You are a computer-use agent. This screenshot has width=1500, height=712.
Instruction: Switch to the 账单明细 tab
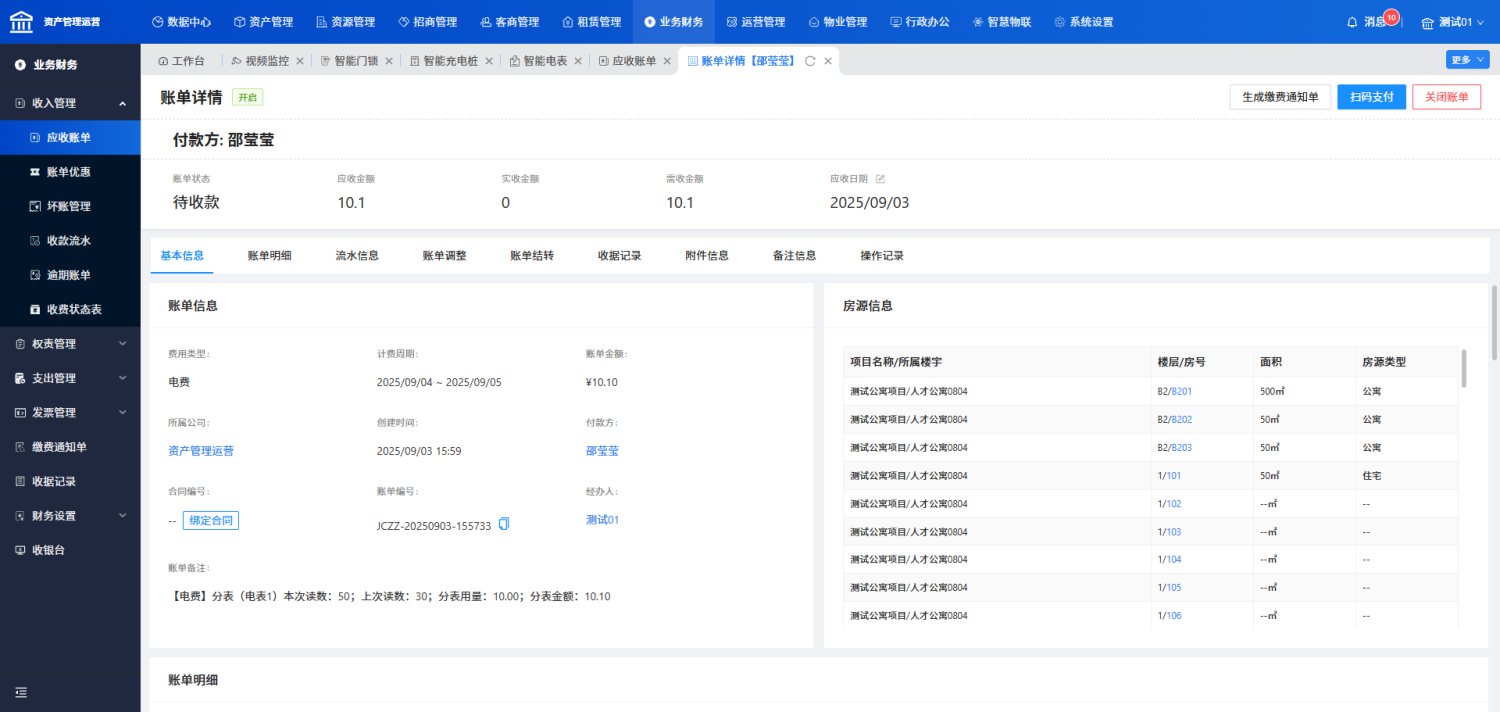click(x=269, y=255)
